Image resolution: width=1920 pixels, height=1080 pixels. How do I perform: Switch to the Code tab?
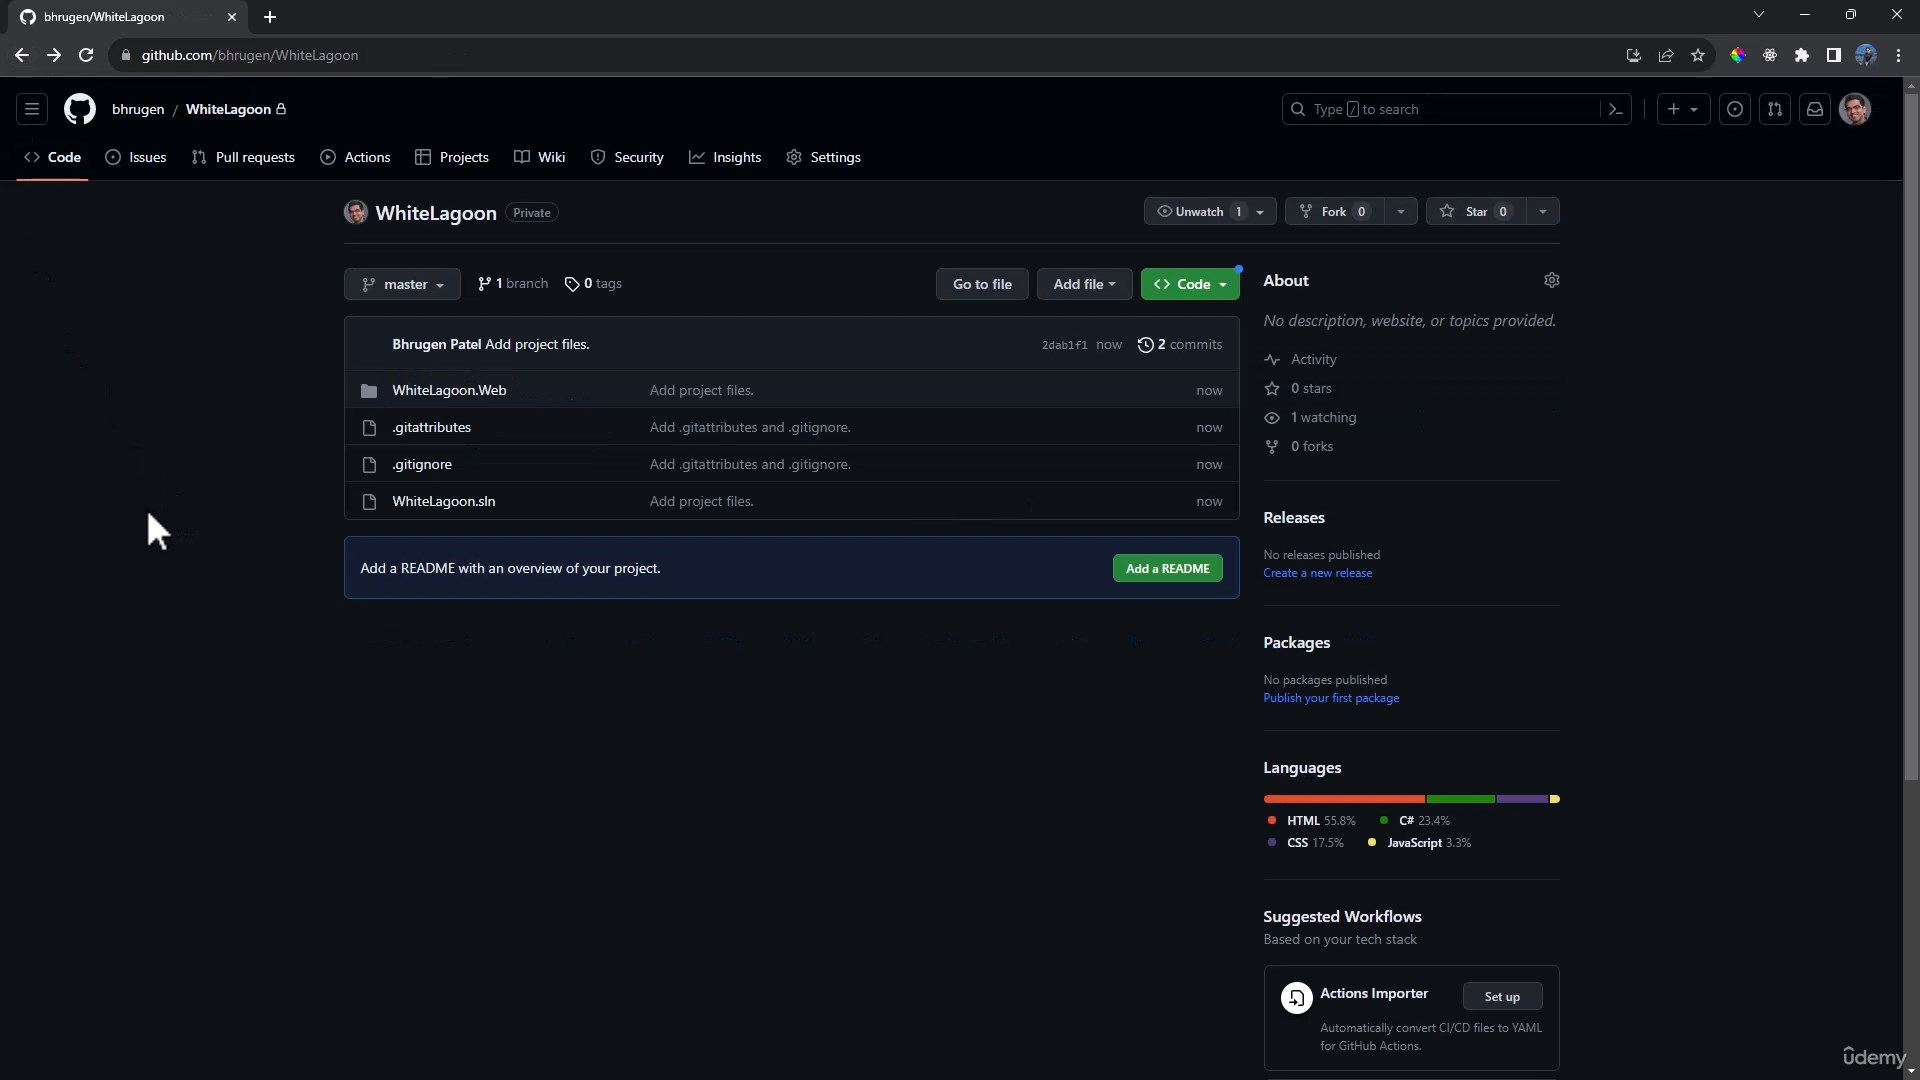pos(53,157)
